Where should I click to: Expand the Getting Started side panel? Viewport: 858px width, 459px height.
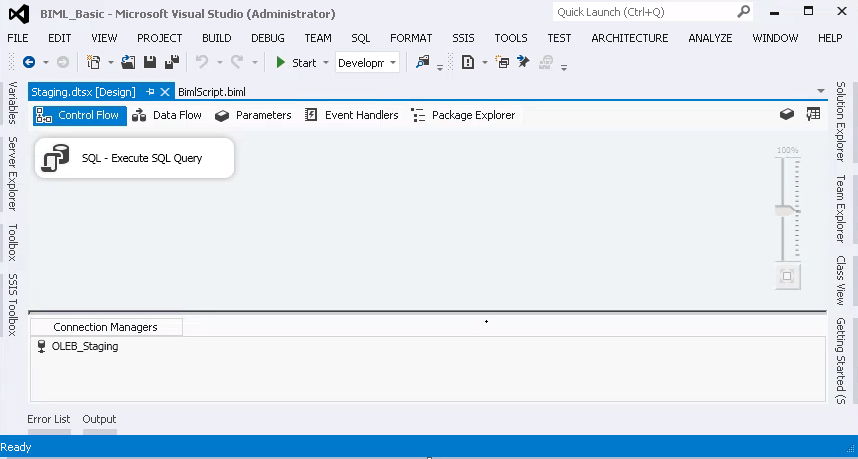pos(840,361)
